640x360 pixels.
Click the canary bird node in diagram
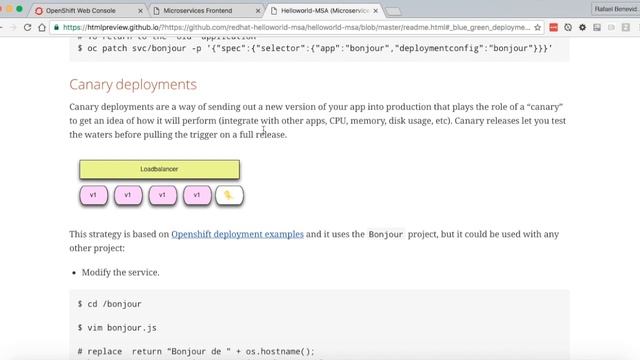click(x=229, y=195)
